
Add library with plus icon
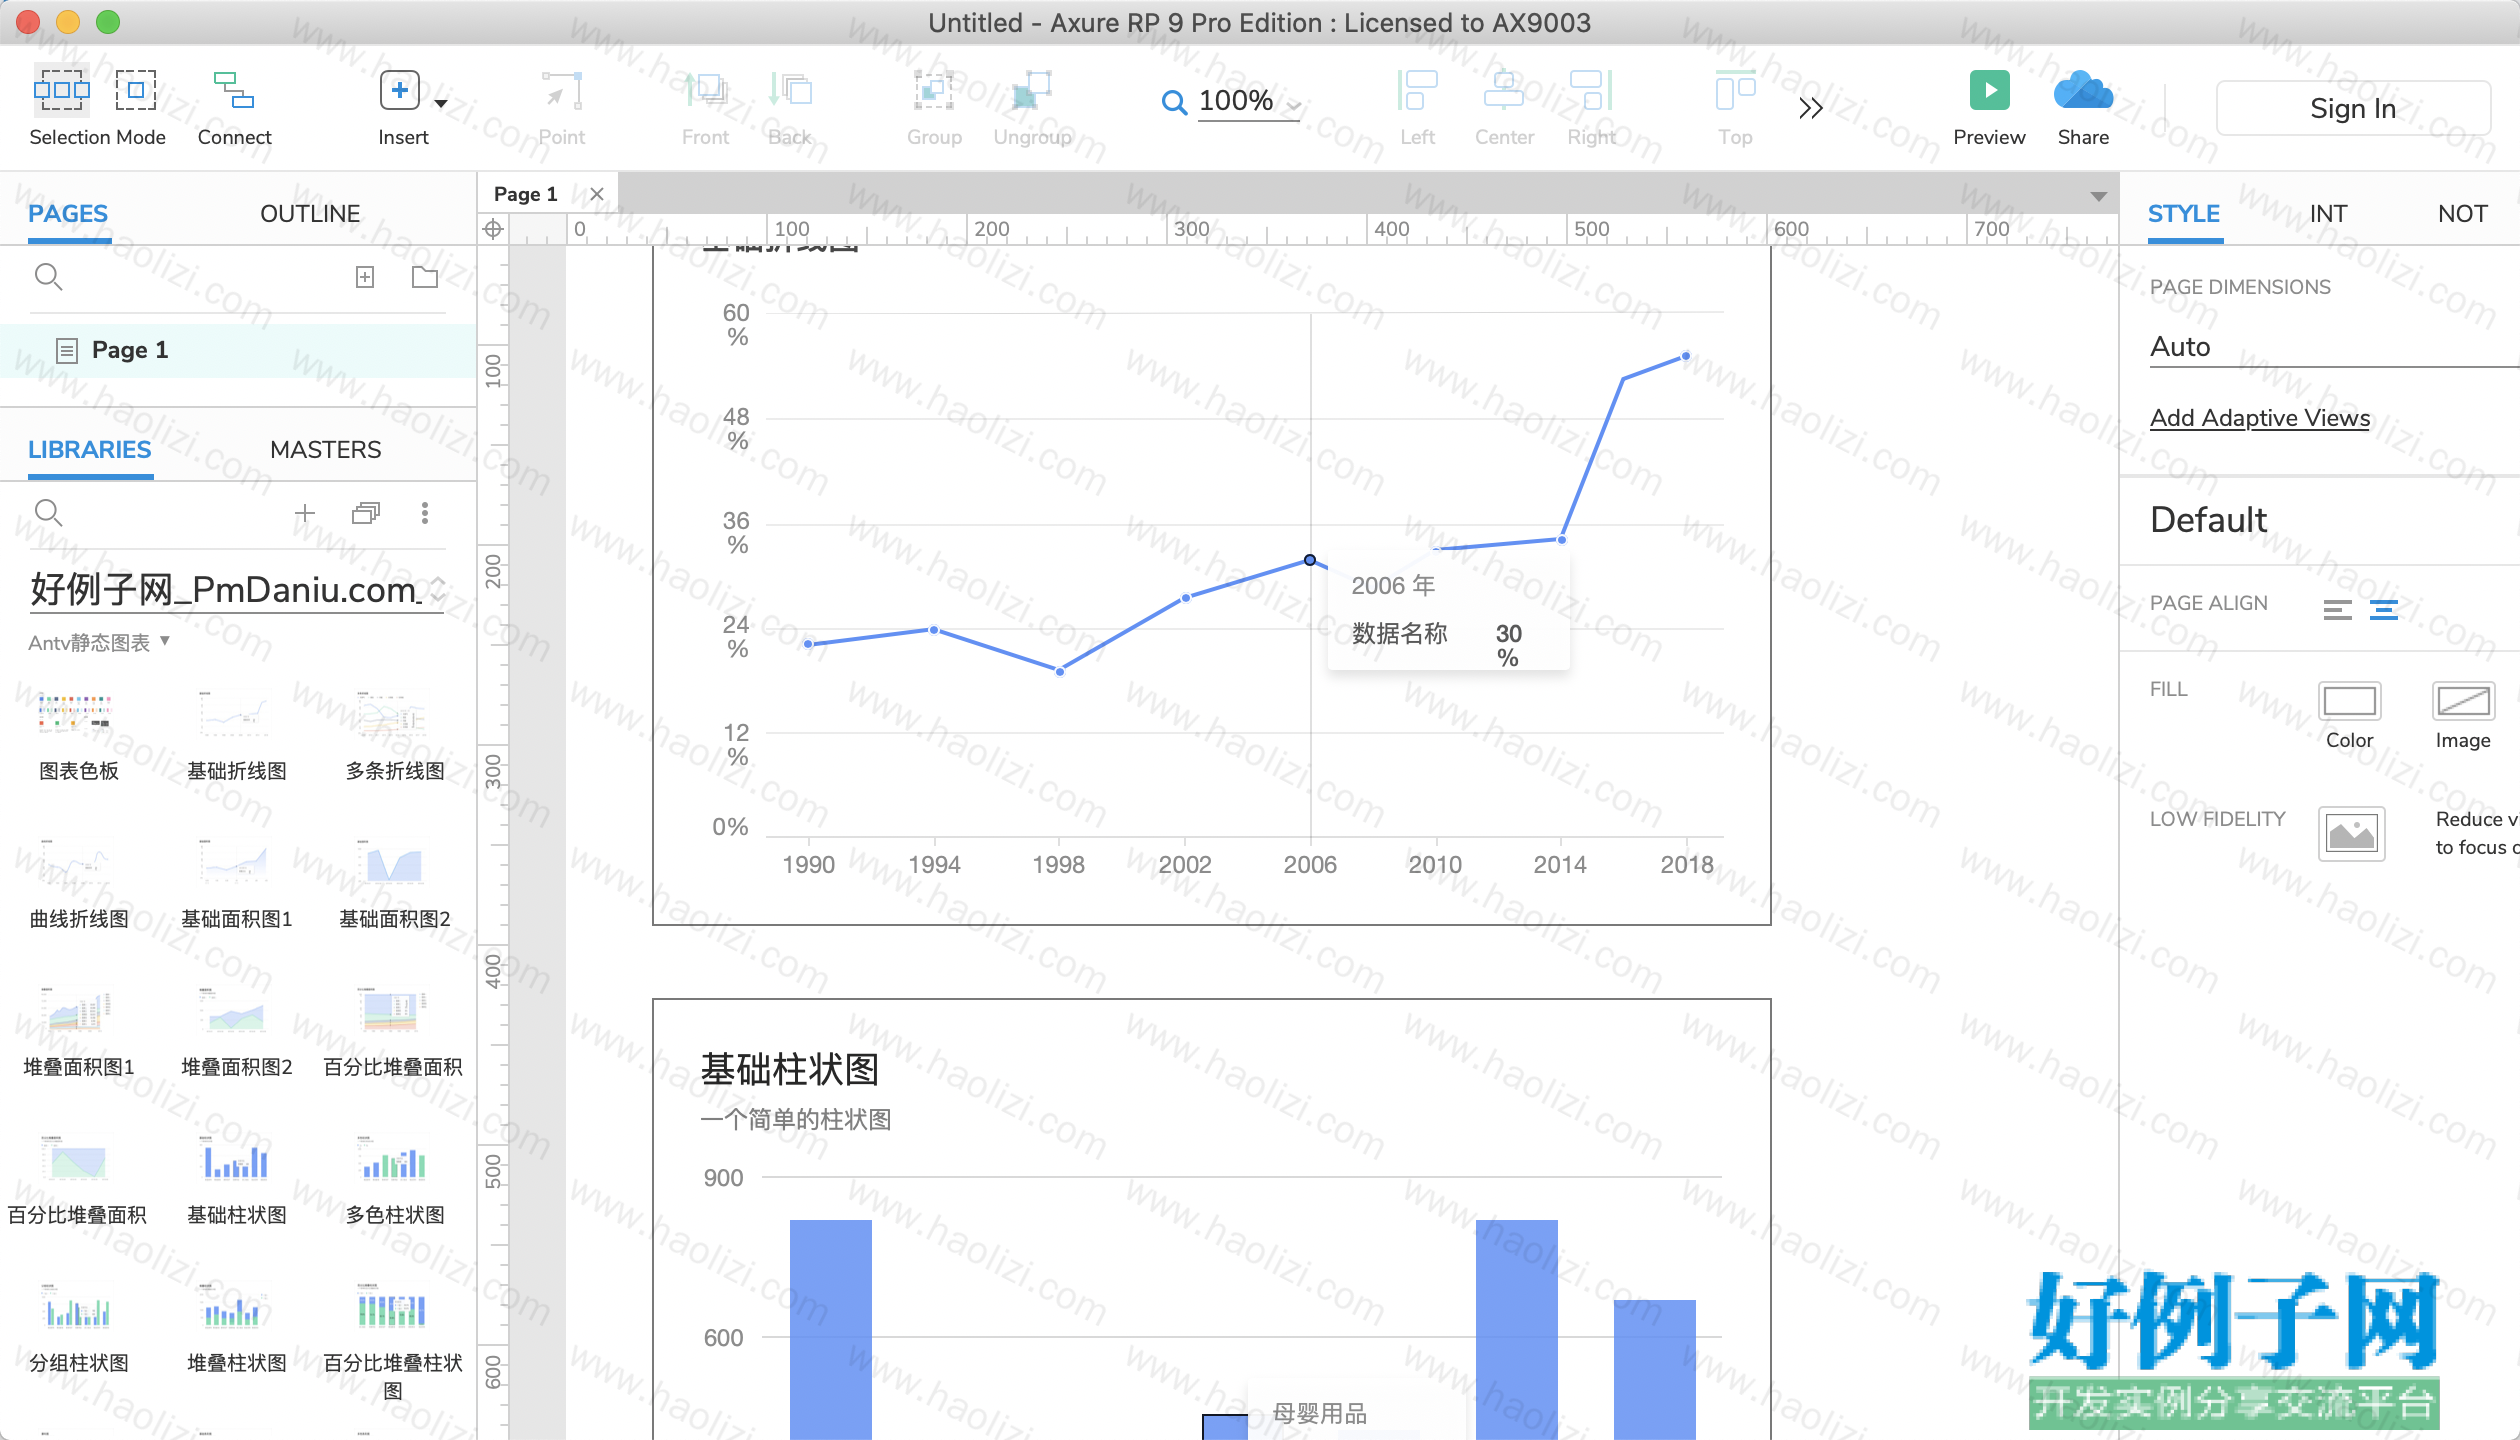click(x=305, y=513)
